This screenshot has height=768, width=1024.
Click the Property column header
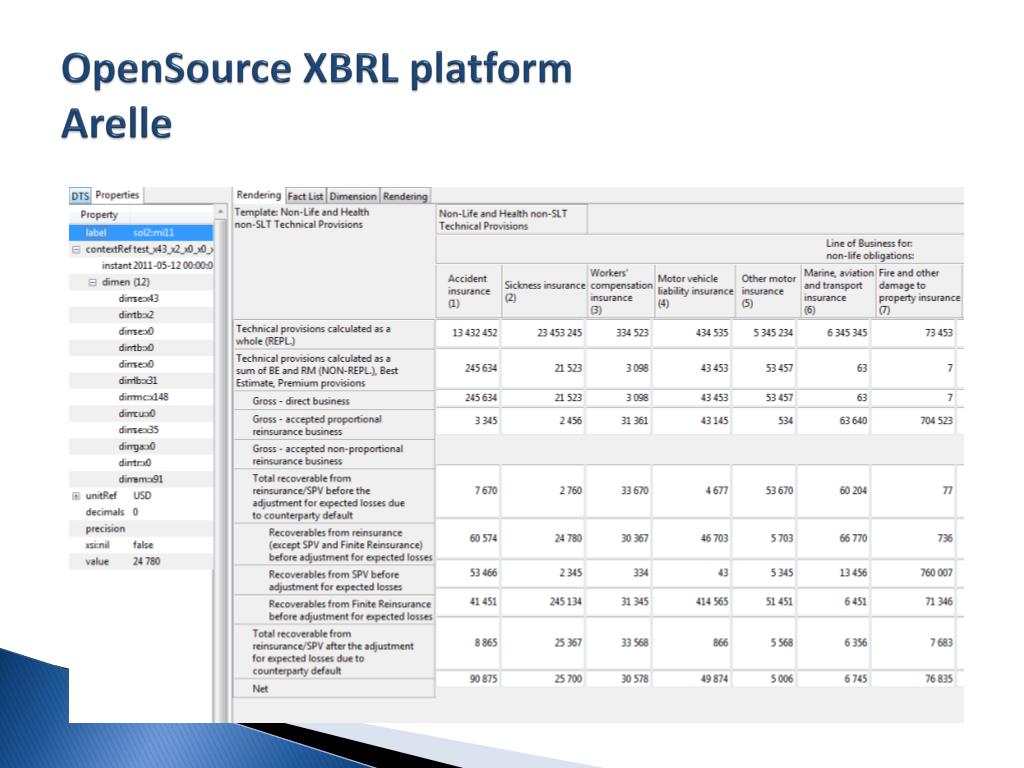point(99,215)
